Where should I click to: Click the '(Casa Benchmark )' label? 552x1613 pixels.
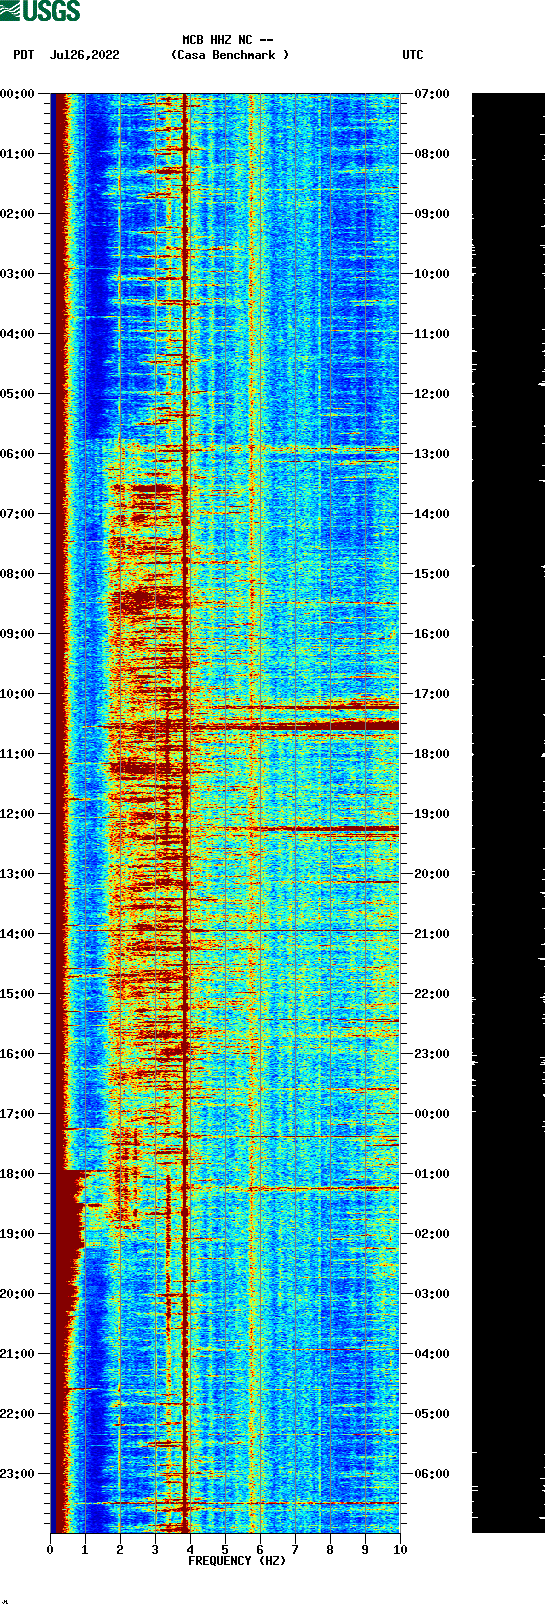click(230, 55)
